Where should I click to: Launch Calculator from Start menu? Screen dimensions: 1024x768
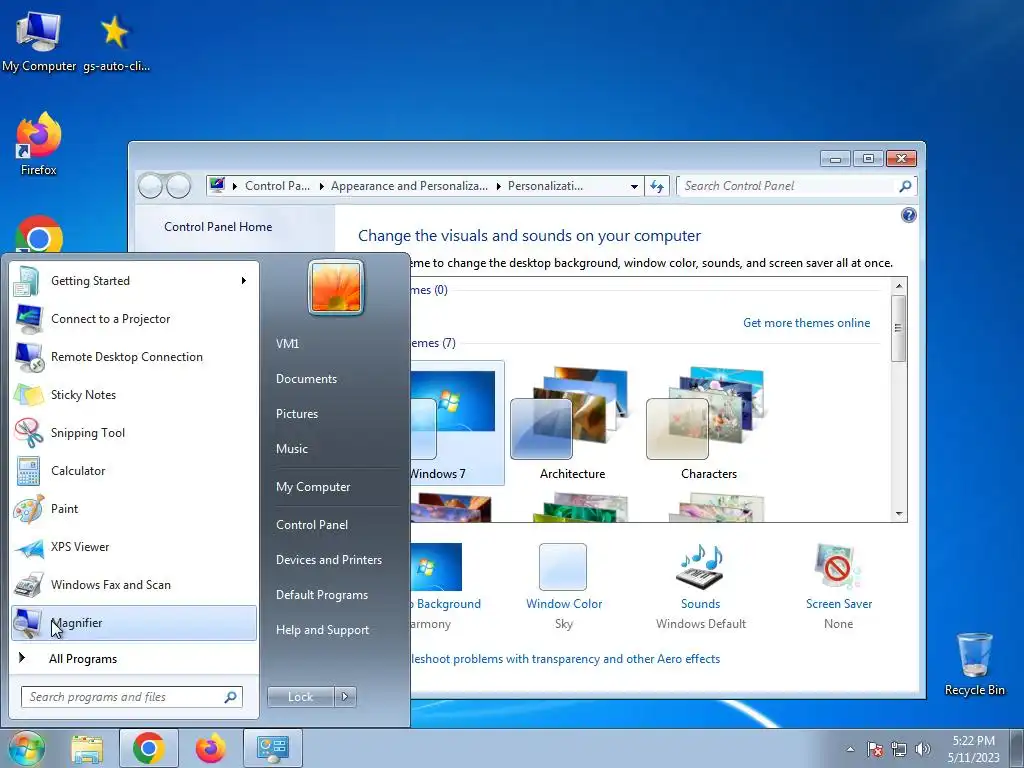click(133, 471)
